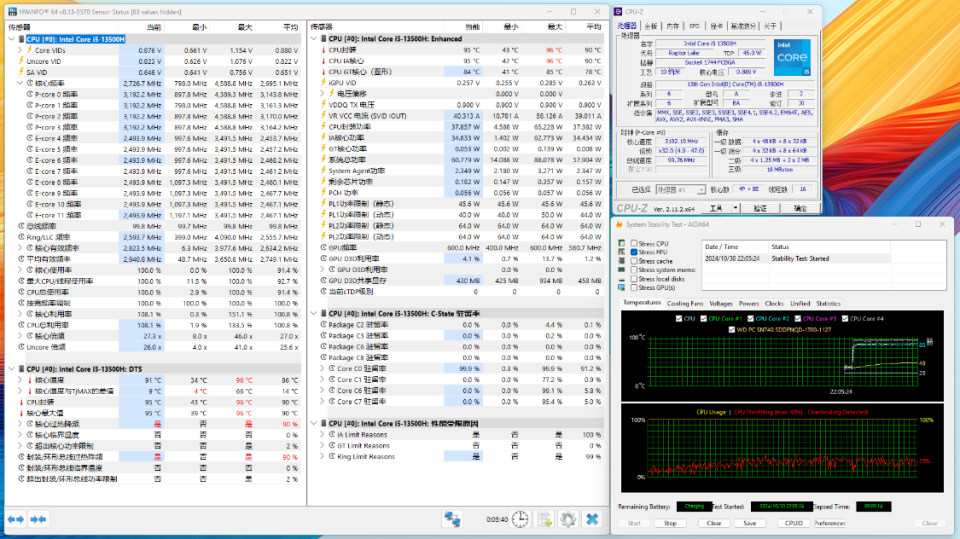The height and width of the screenshot is (539, 960).
Task: Expand the Core C0 驻留率 row
Action: point(323,369)
